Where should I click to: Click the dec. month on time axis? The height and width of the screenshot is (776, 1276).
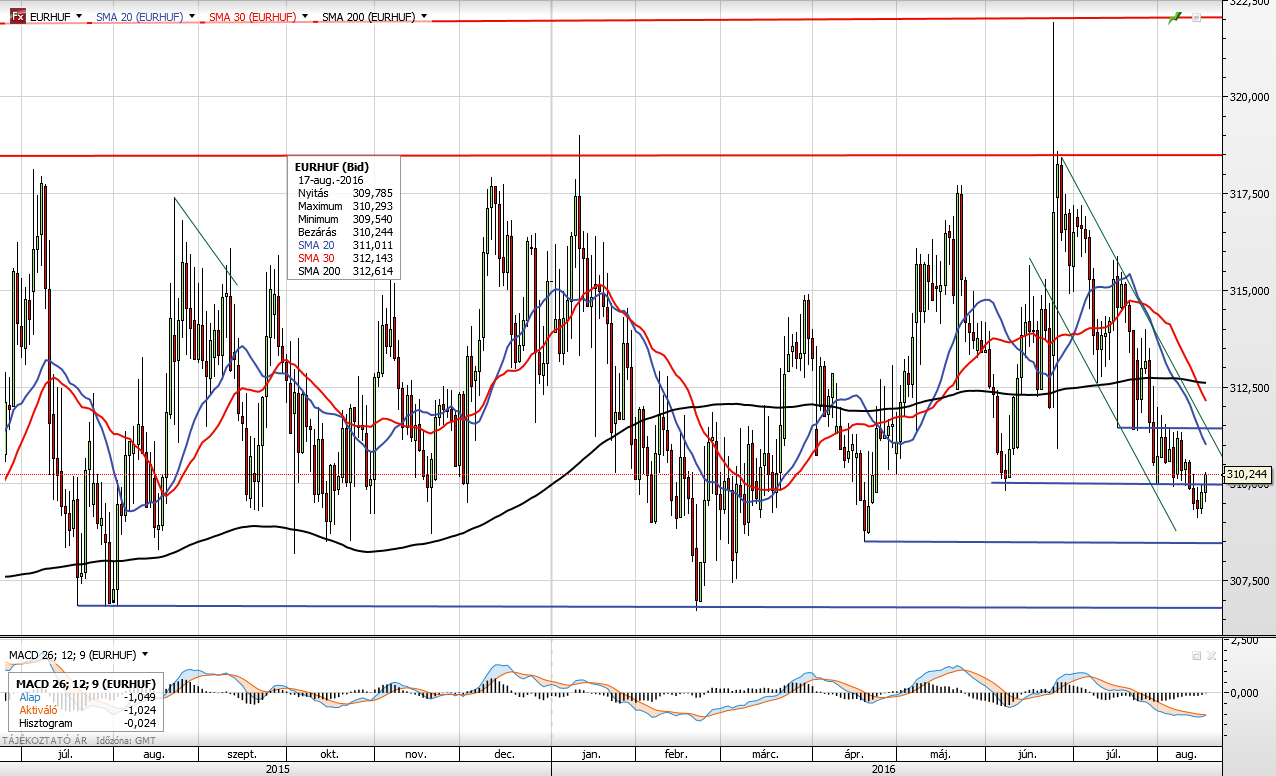[x=504, y=755]
